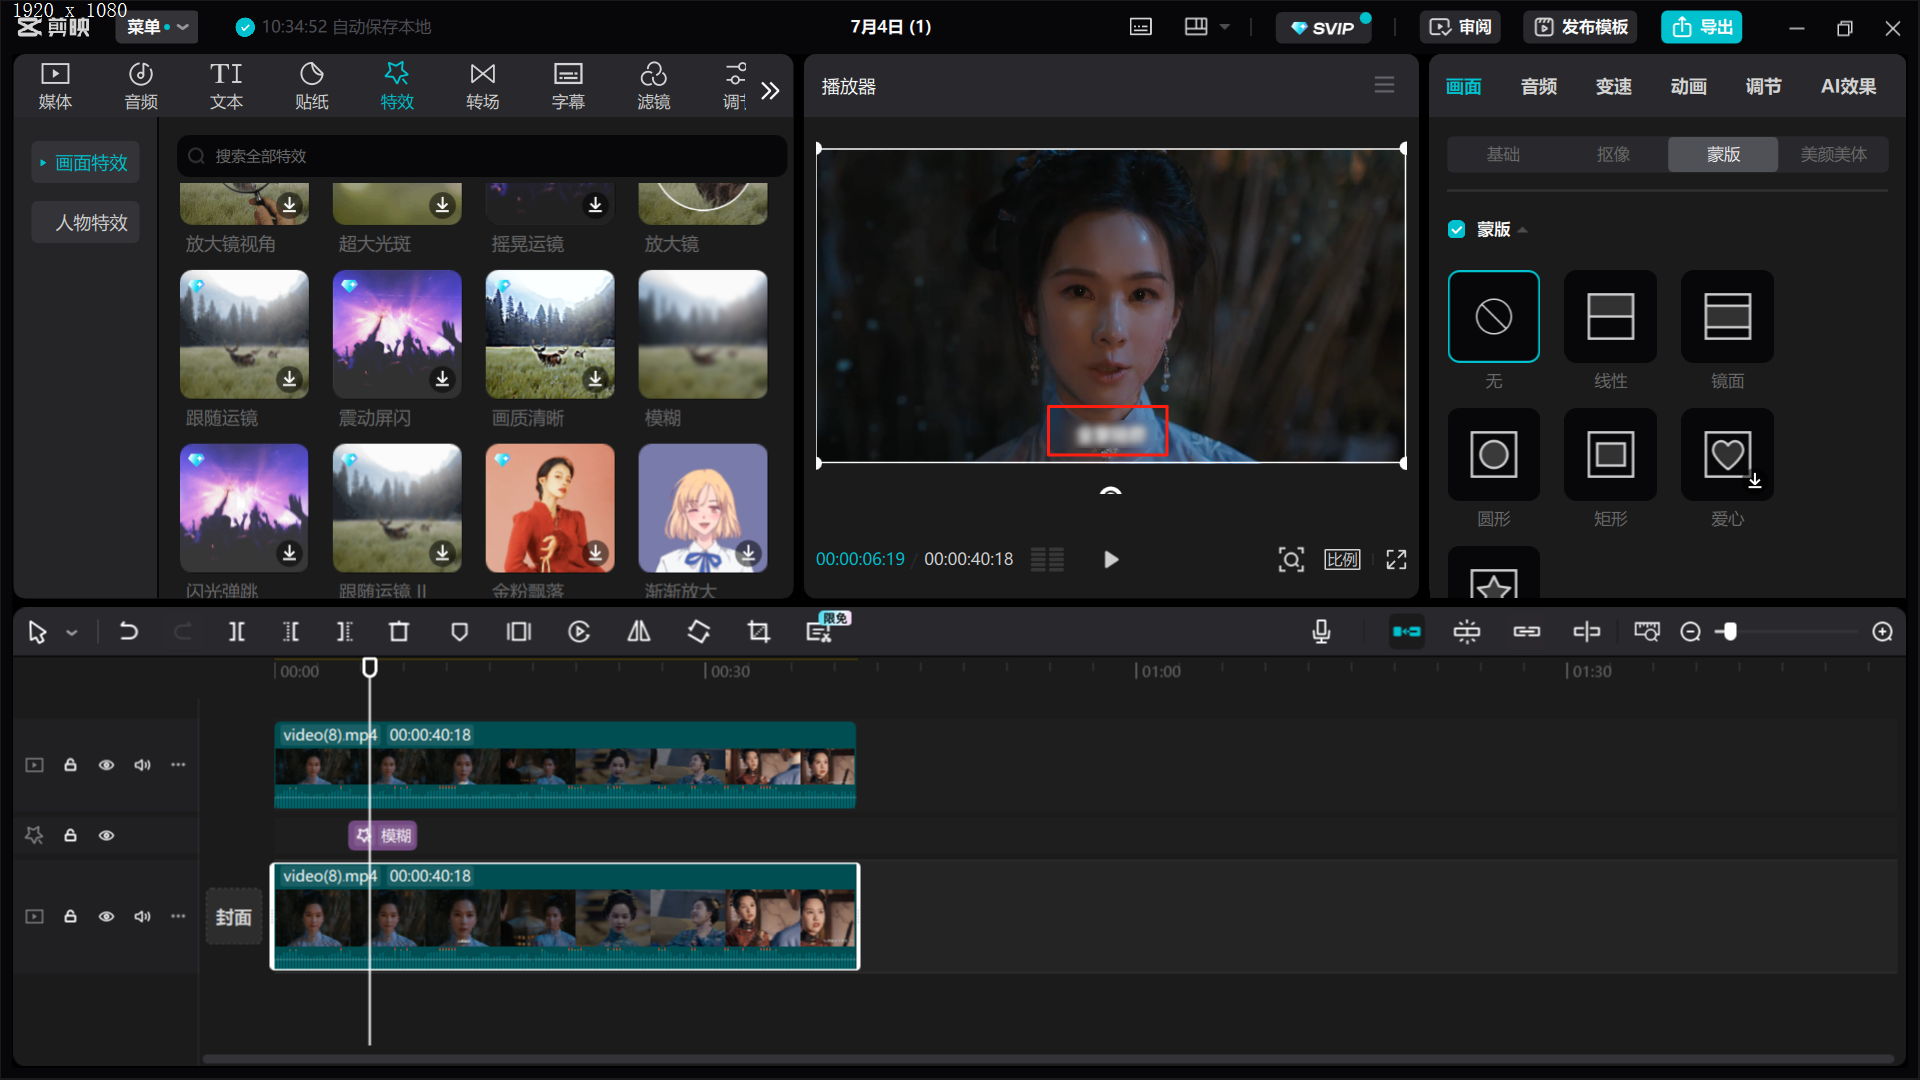Play the video in the player
Image resolution: width=1920 pixels, height=1080 pixels.
(x=1111, y=560)
